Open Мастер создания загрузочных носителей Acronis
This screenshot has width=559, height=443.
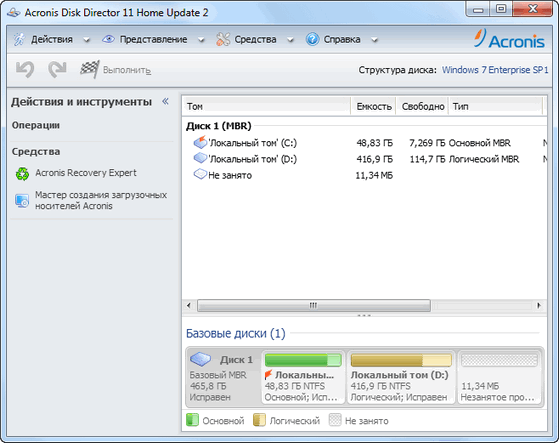pos(101,200)
